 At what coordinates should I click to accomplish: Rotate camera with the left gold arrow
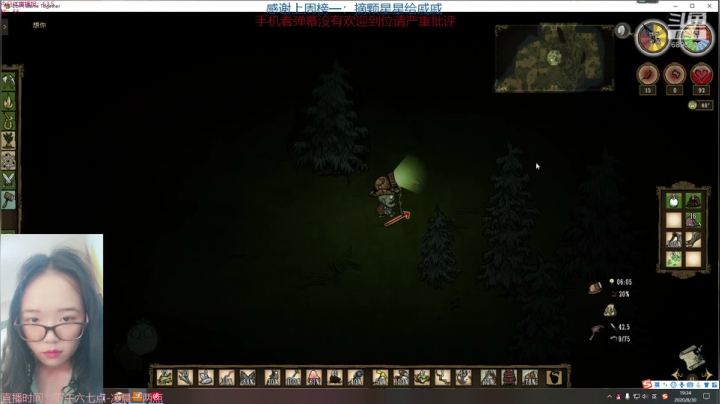(x=678, y=374)
